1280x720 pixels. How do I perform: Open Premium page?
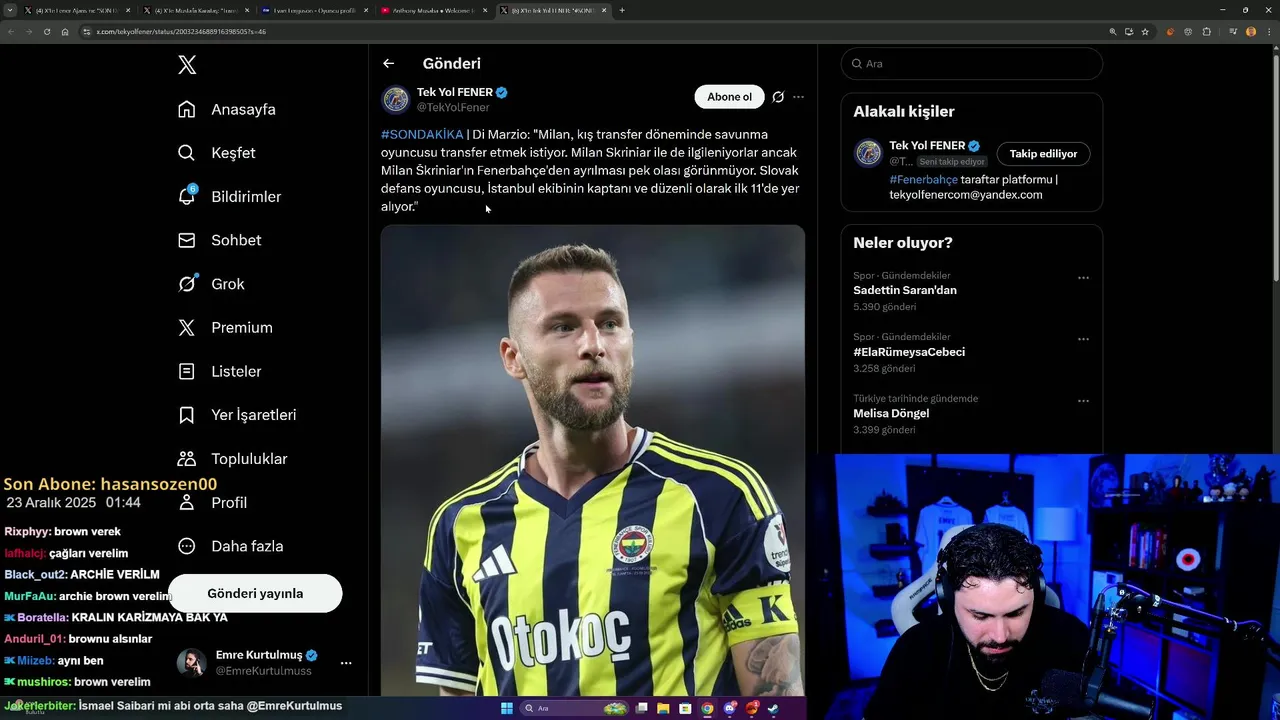(225, 328)
